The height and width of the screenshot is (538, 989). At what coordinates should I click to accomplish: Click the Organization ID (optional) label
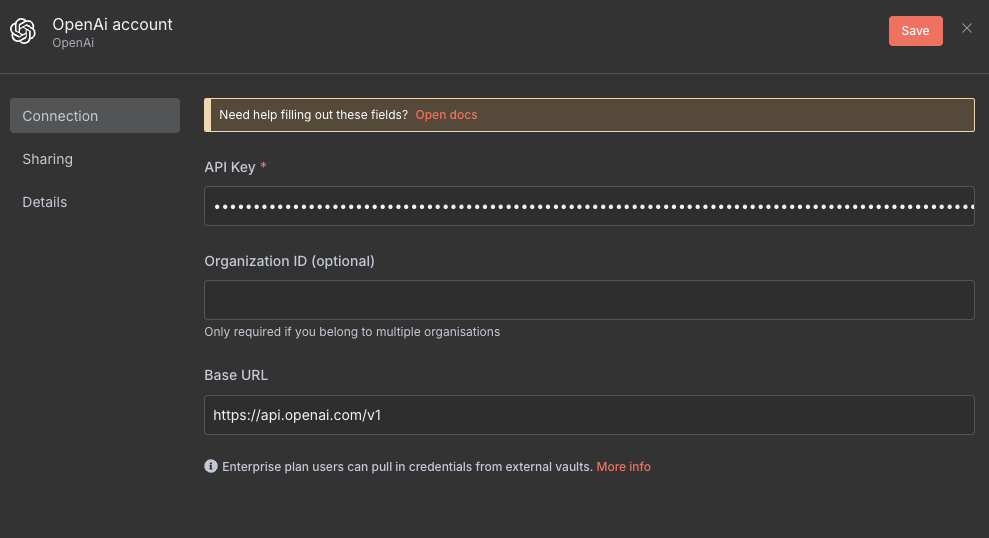pos(290,261)
